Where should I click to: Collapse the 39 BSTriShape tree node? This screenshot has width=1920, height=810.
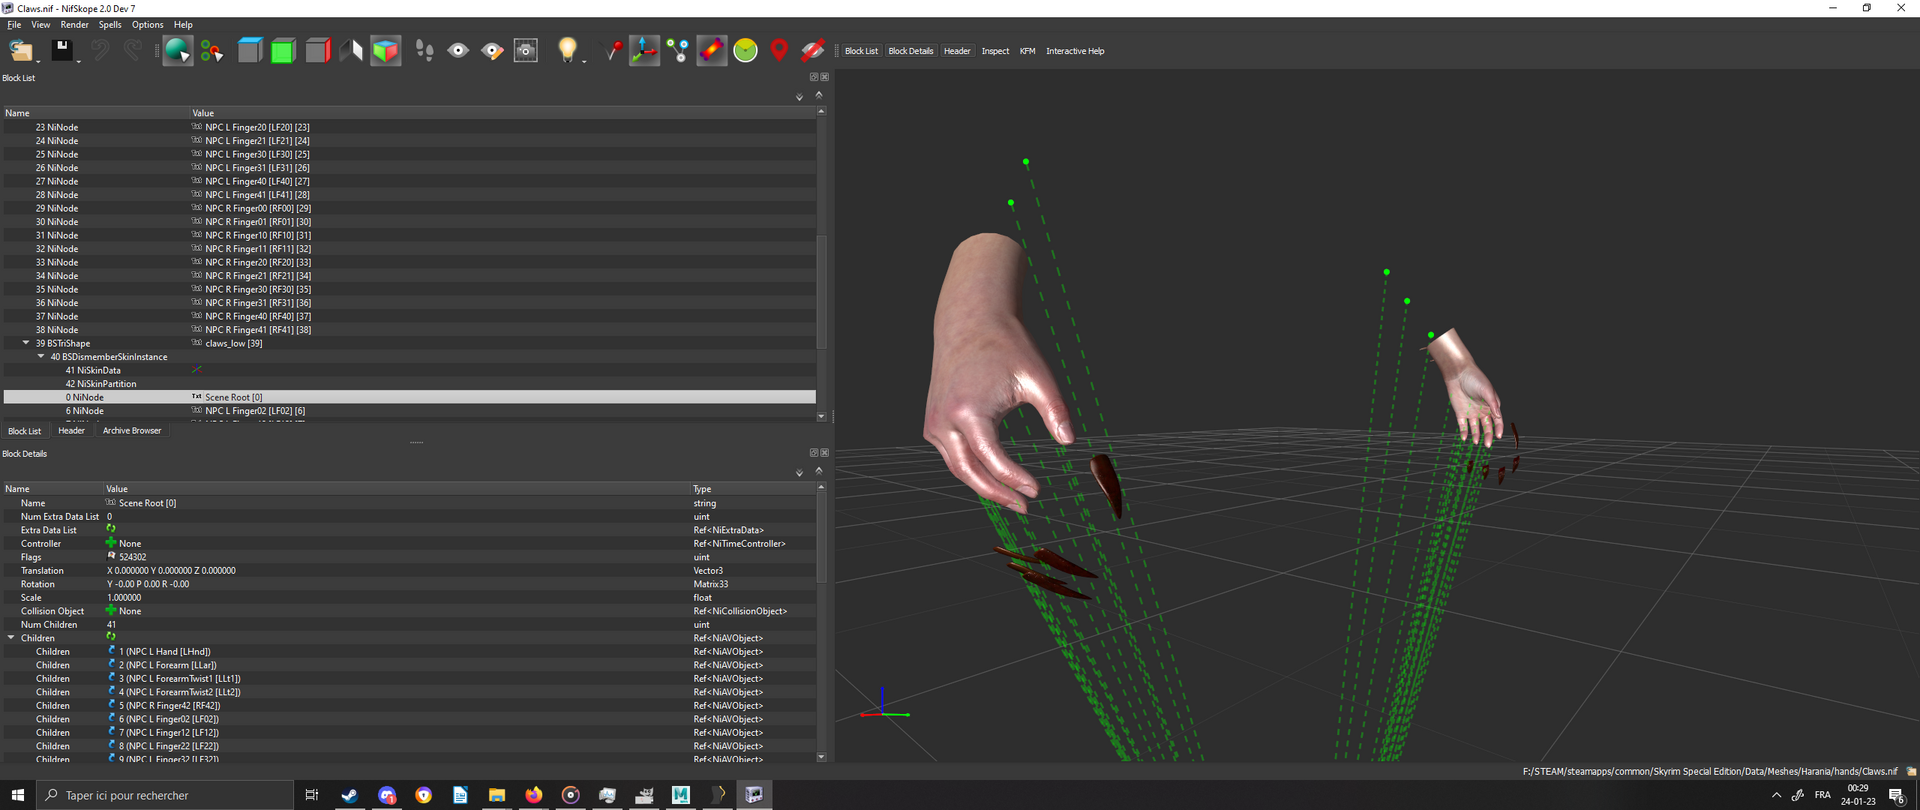[26, 343]
